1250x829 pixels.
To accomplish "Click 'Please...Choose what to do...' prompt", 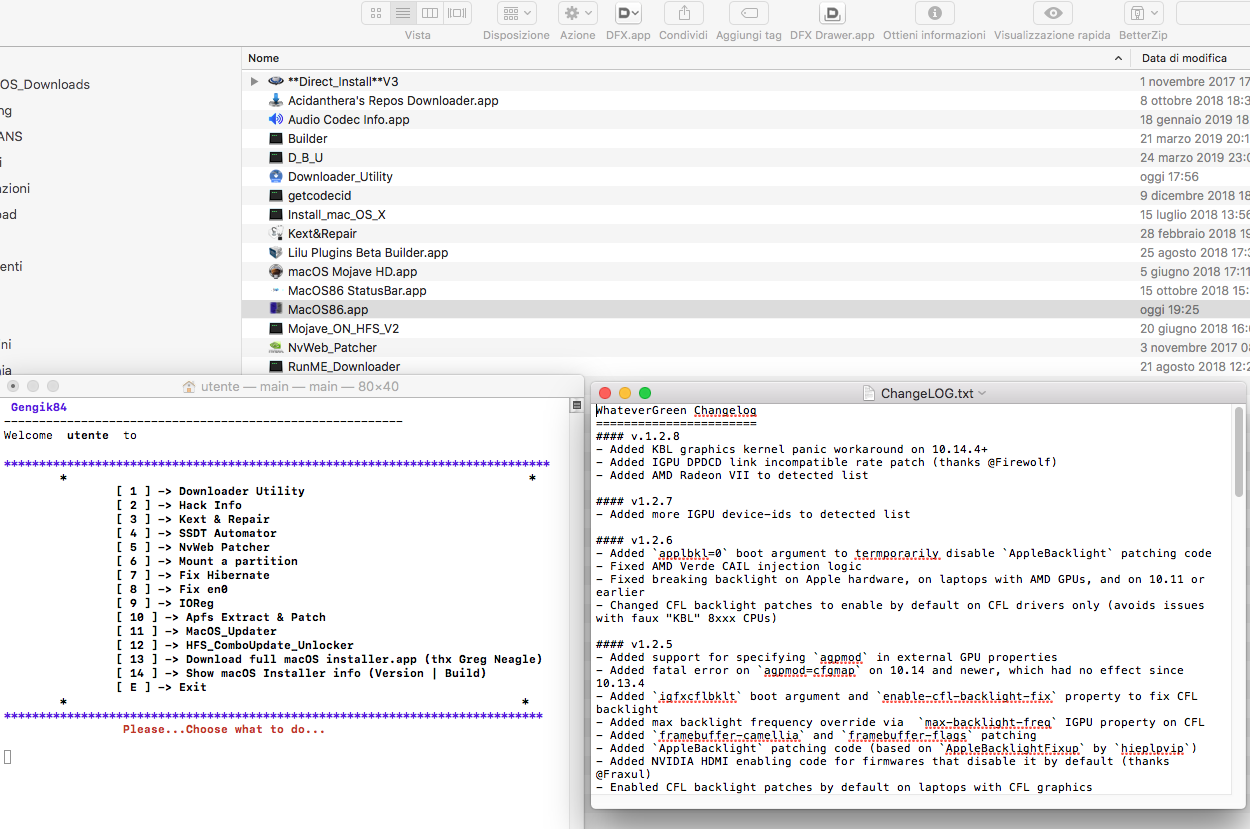I will pos(224,729).
